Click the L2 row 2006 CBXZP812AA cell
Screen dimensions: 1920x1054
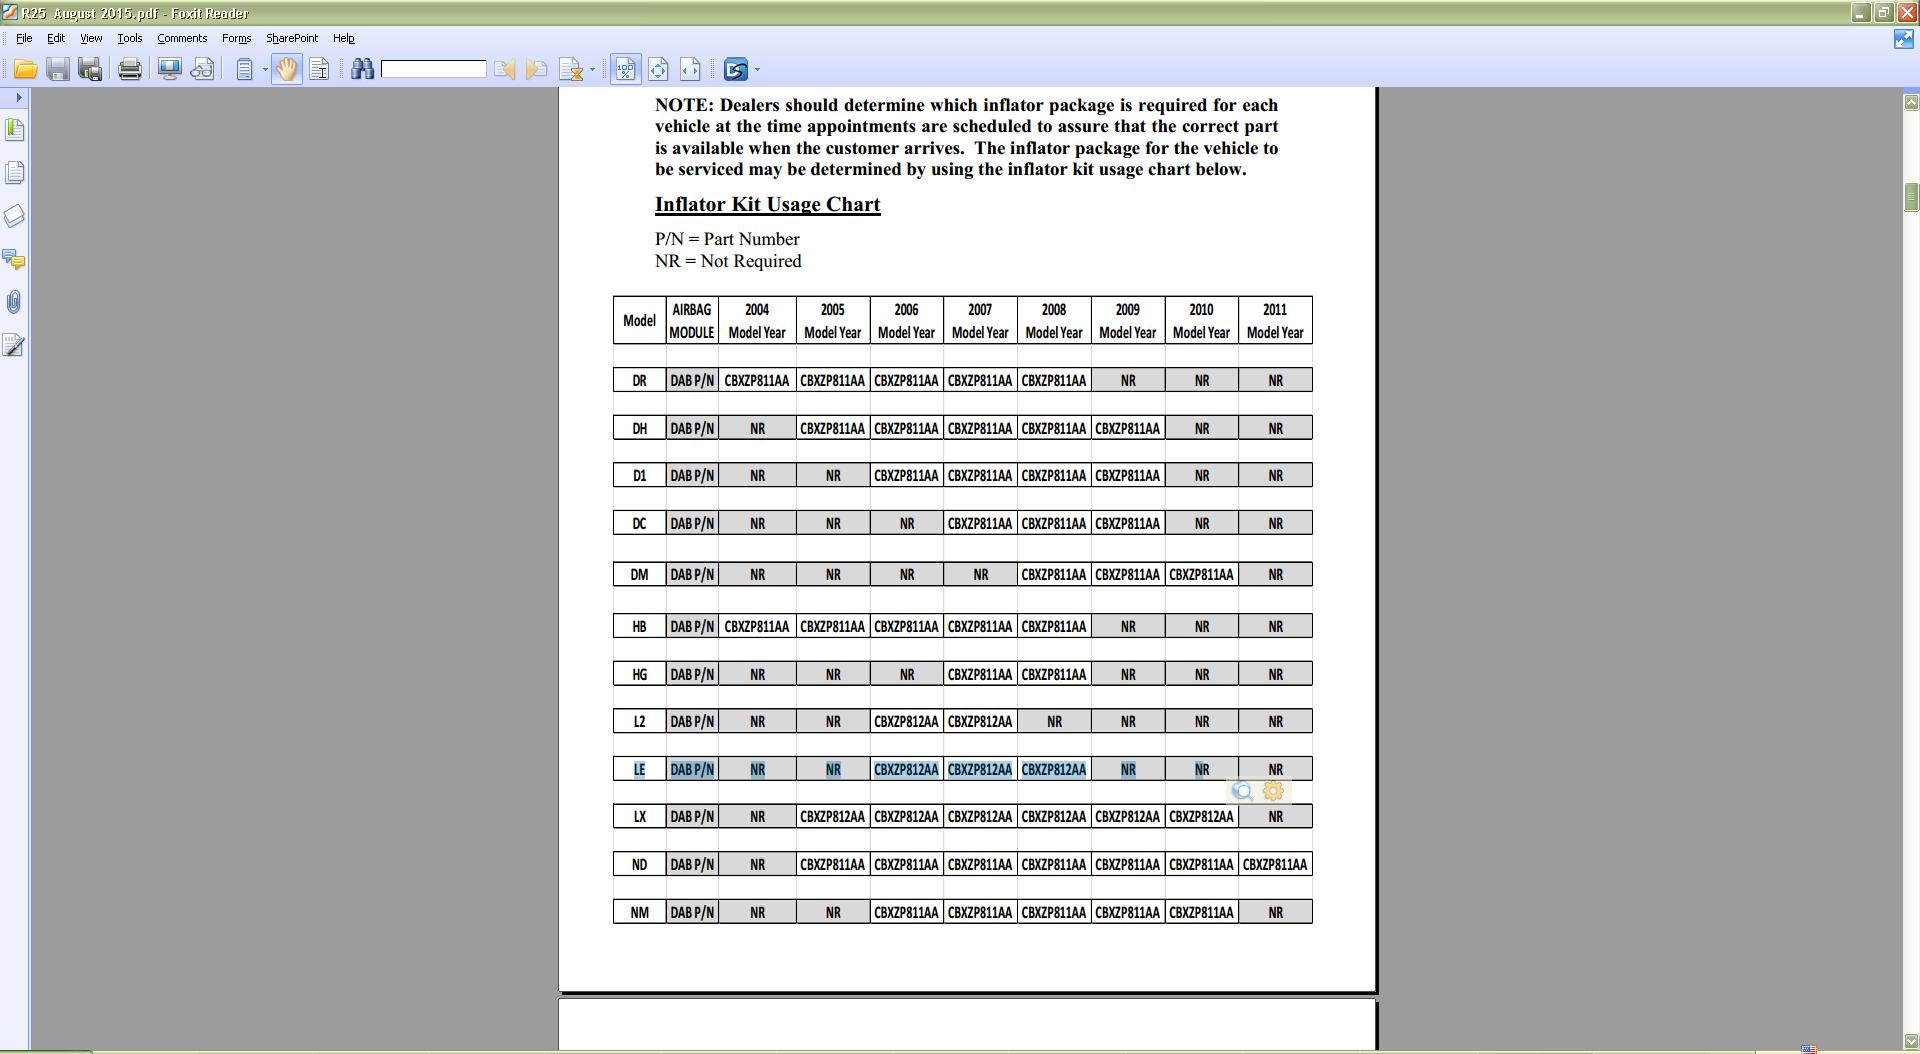coord(906,721)
